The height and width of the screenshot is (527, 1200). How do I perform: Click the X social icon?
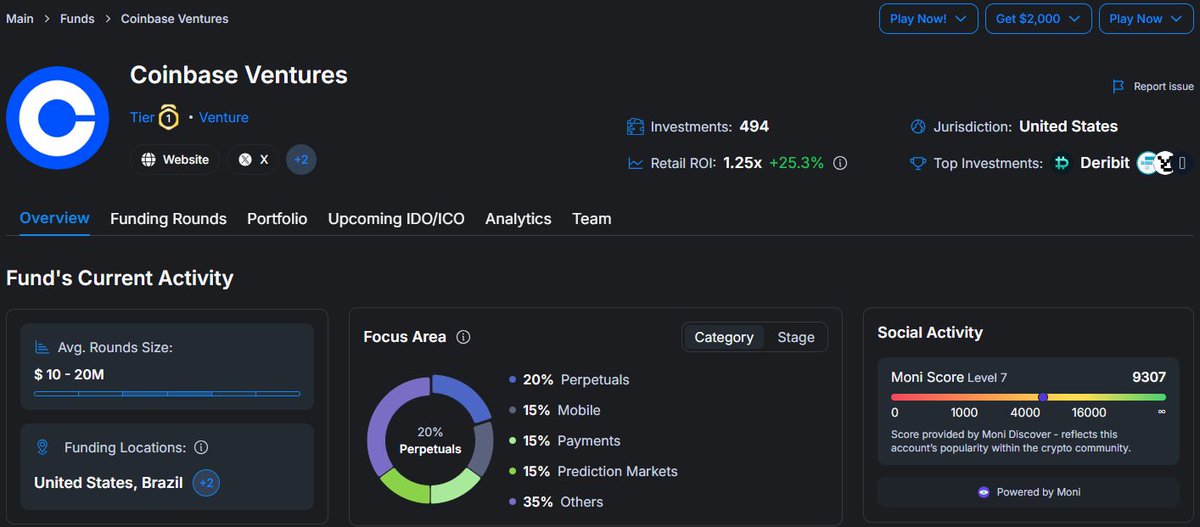[245, 159]
